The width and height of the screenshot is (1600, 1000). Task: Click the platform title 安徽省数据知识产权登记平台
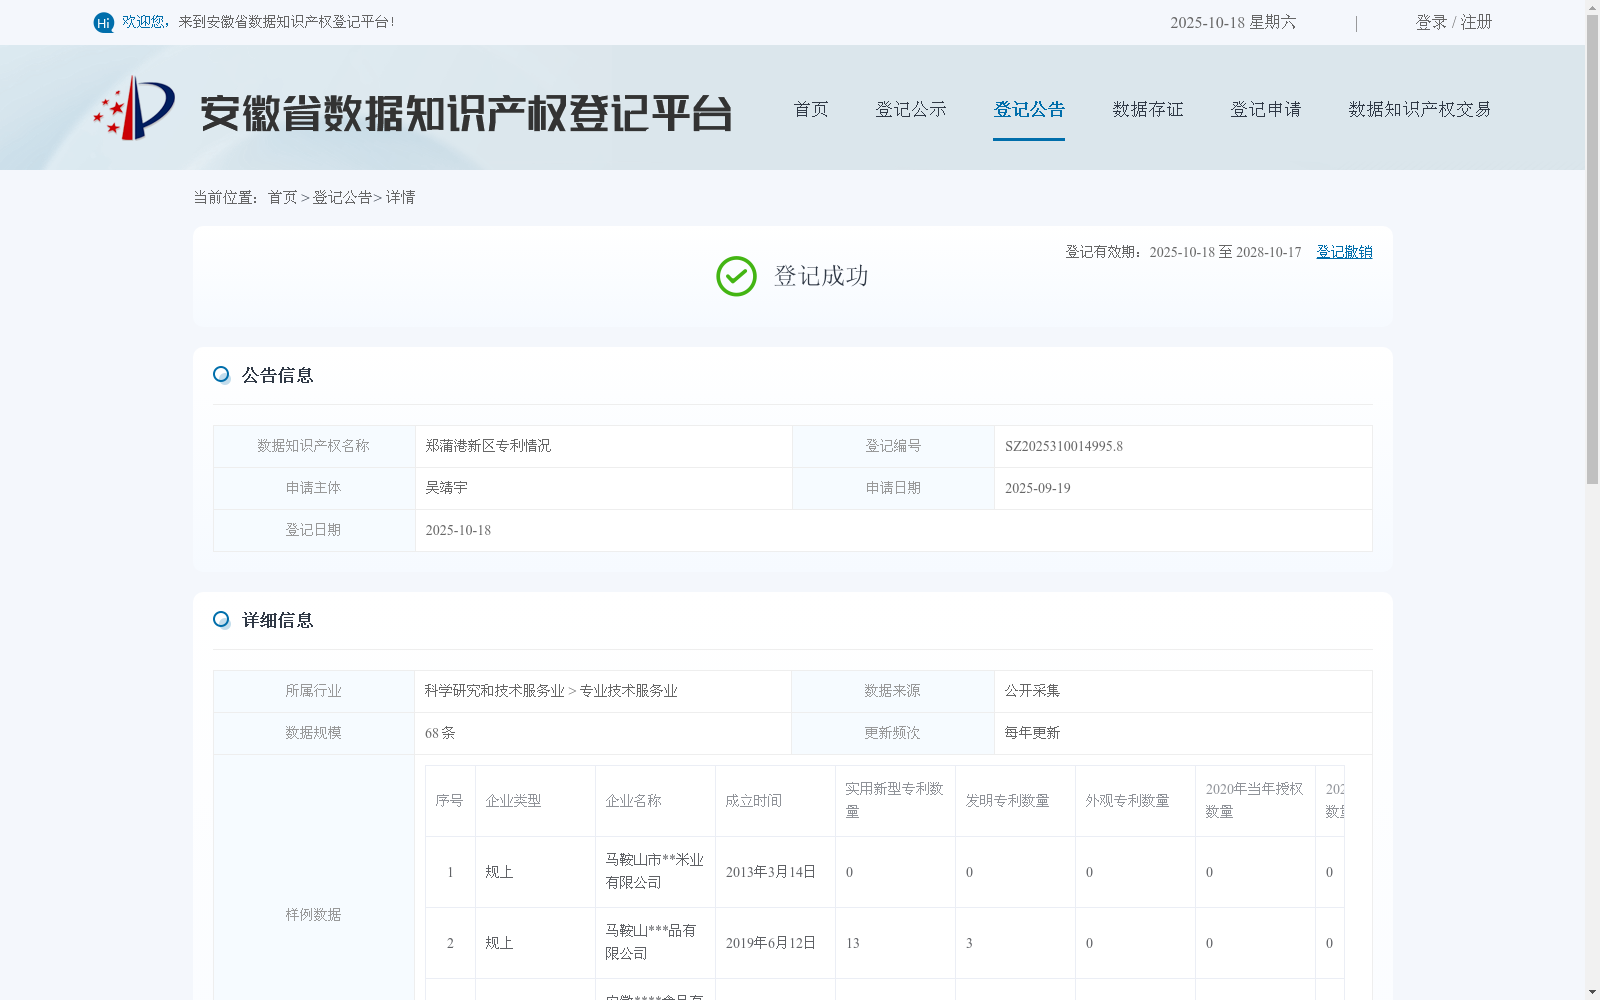pyautogui.click(x=466, y=113)
